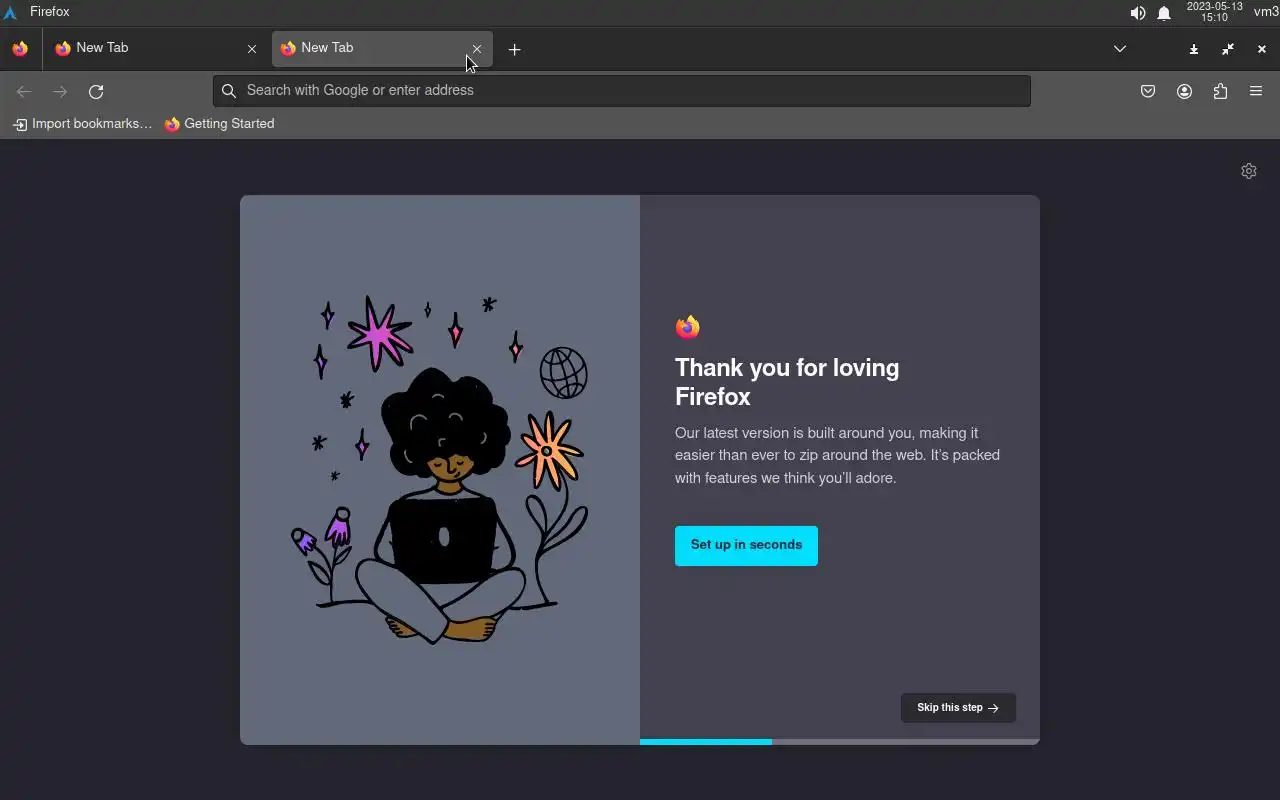Screen dimensions: 1280x800
Task: Click the date and time clock
Action: [x=1214, y=12]
